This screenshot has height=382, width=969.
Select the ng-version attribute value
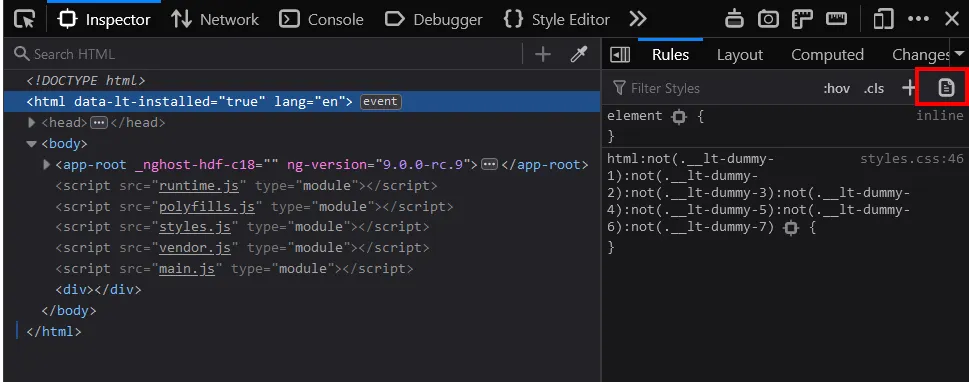tap(423, 164)
